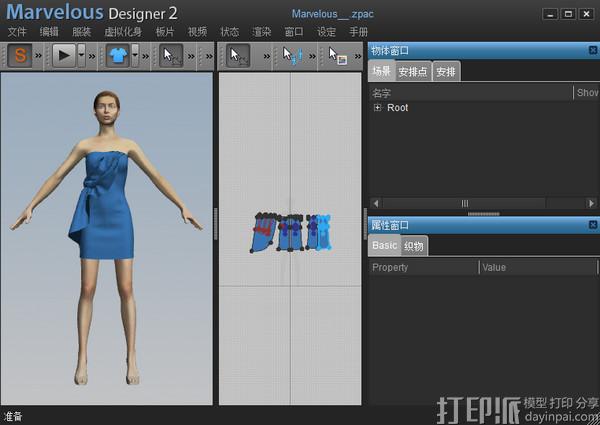Switch to the Basic properties tab
600x425 pixels.
tap(384, 245)
